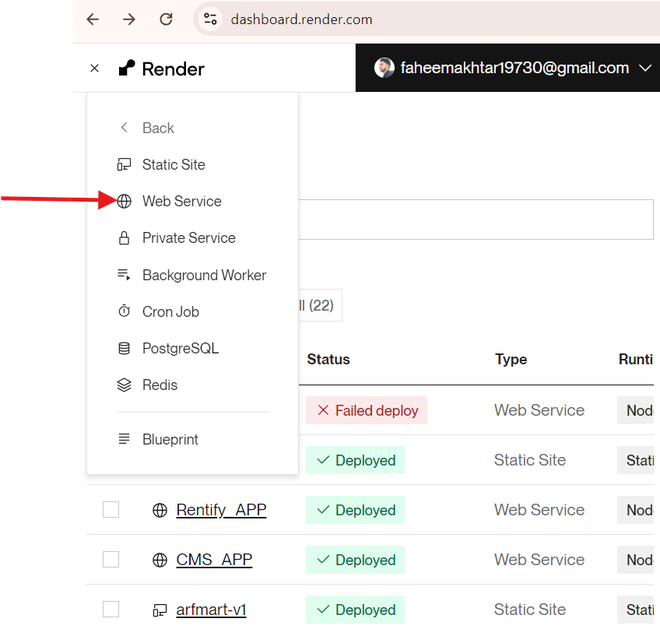Image resolution: width=660 pixels, height=629 pixels.
Task: Click the checkmark icon in CMS_APP Deployed badge
Action: pyautogui.click(x=323, y=560)
